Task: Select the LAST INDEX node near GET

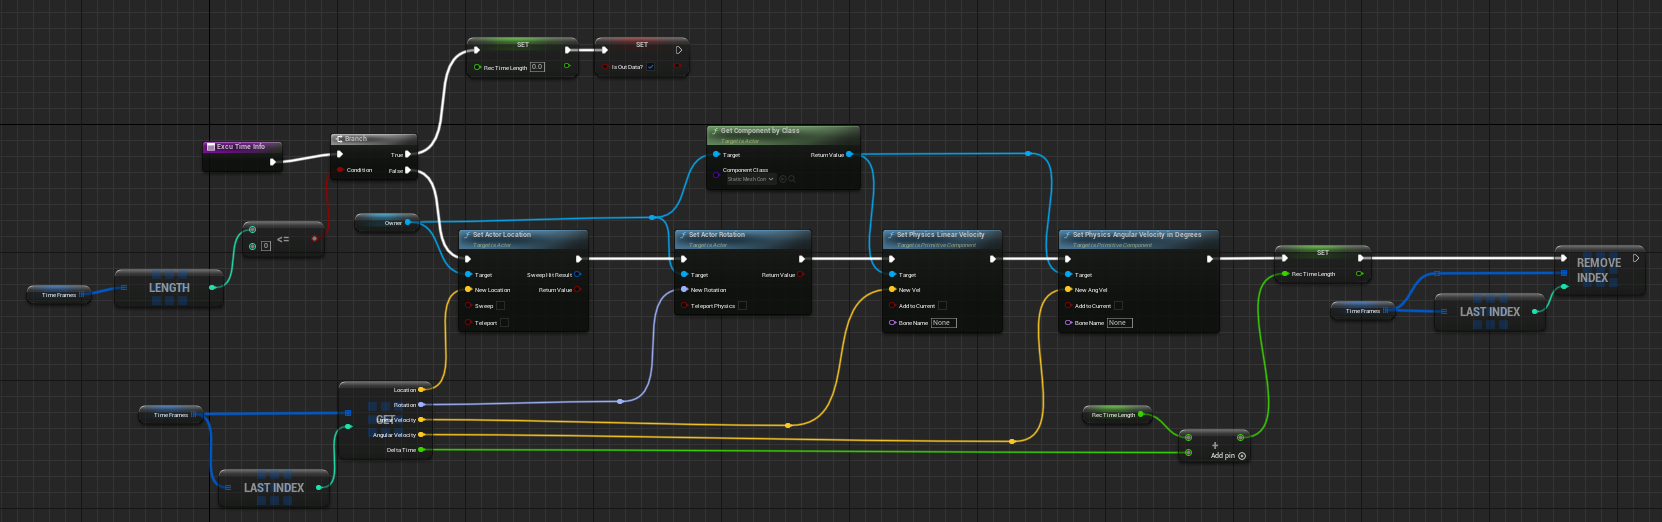Action: point(274,488)
